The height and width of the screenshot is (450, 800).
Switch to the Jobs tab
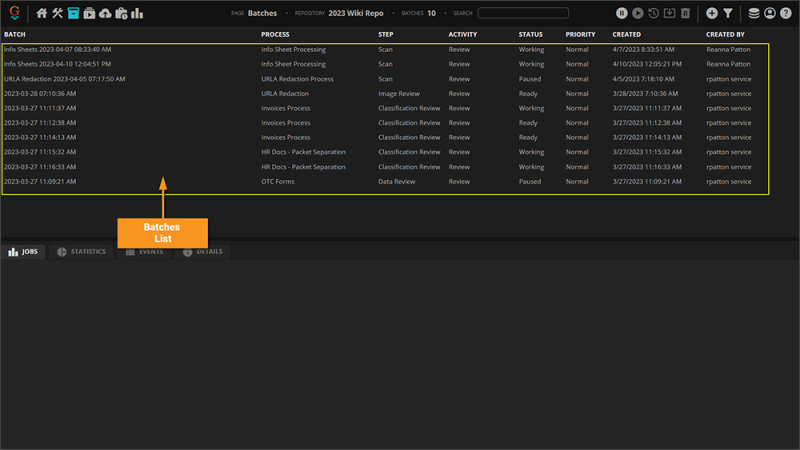pos(23,252)
